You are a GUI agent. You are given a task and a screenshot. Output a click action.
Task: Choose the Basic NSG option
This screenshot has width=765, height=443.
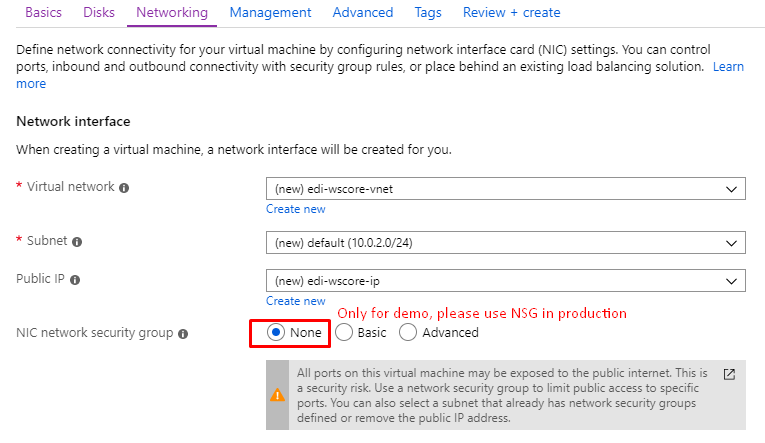pyautogui.click(x=344, y=332)
